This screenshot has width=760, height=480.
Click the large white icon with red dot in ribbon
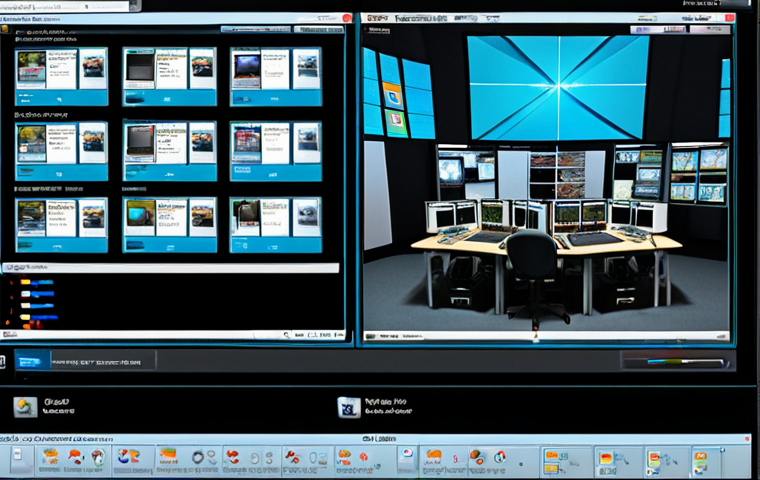(407, 455)
